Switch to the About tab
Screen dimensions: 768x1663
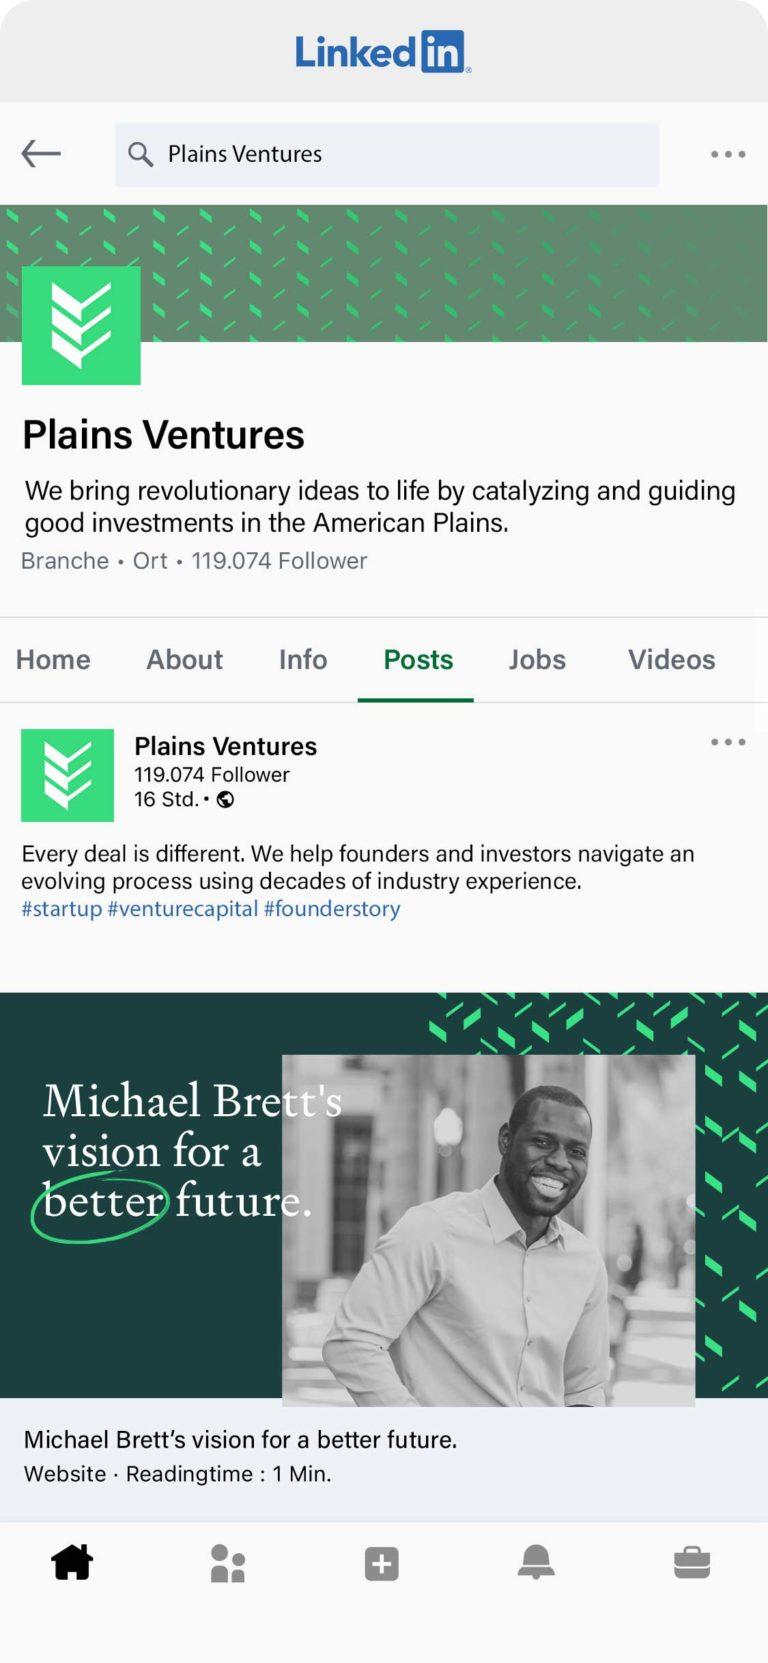coord(185,660)
